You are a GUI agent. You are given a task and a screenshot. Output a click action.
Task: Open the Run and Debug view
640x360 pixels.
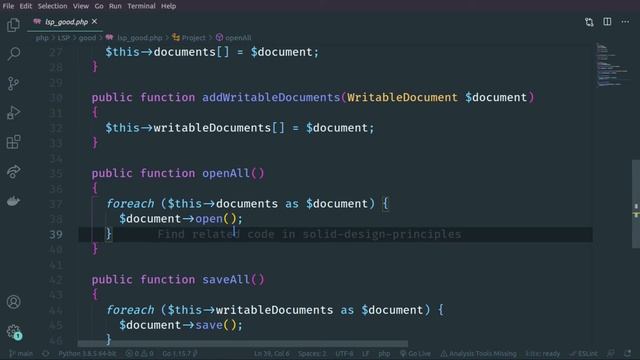[13, 113]
